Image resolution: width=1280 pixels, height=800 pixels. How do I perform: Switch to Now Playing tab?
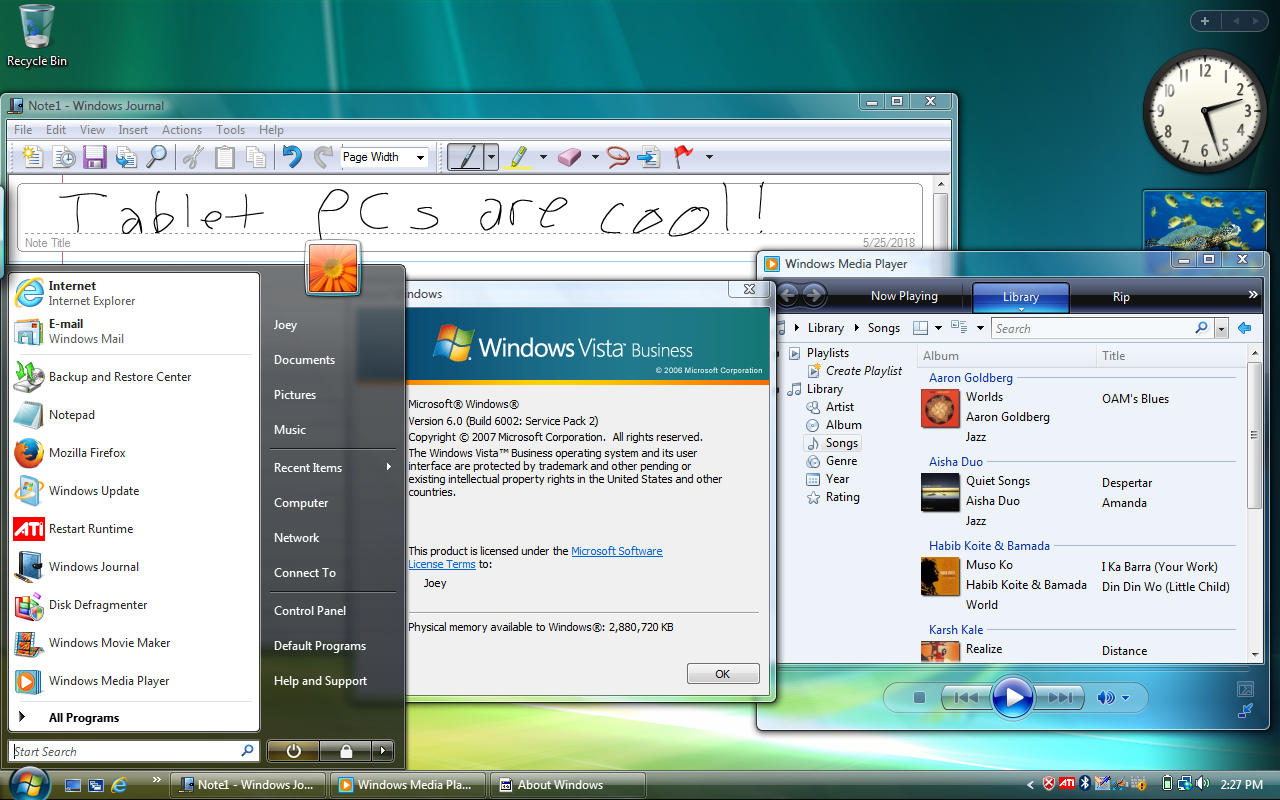tap(904, 296)
